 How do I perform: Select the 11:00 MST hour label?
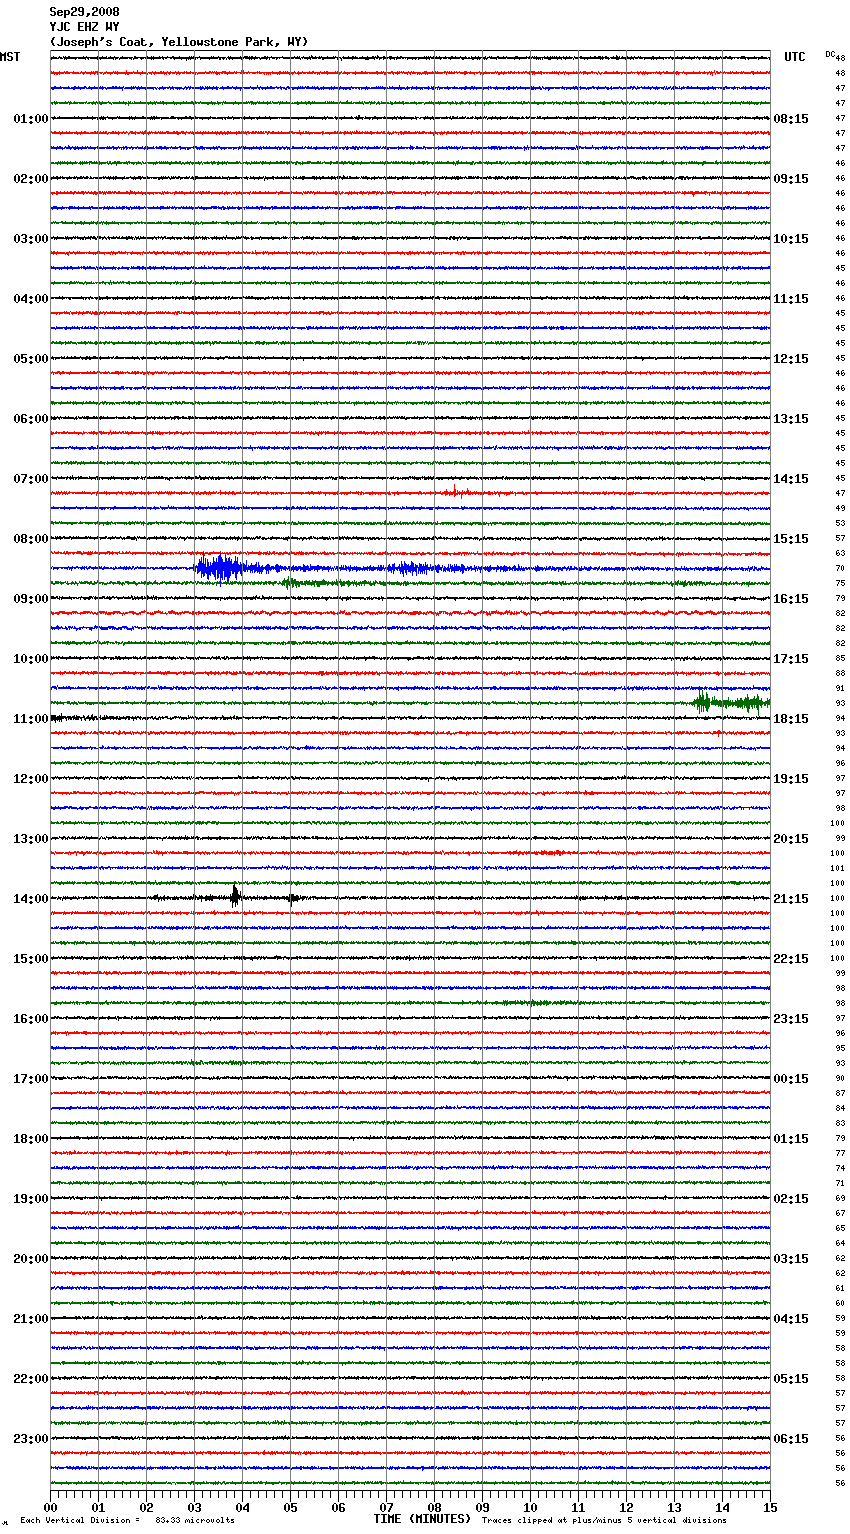[31, 719]
